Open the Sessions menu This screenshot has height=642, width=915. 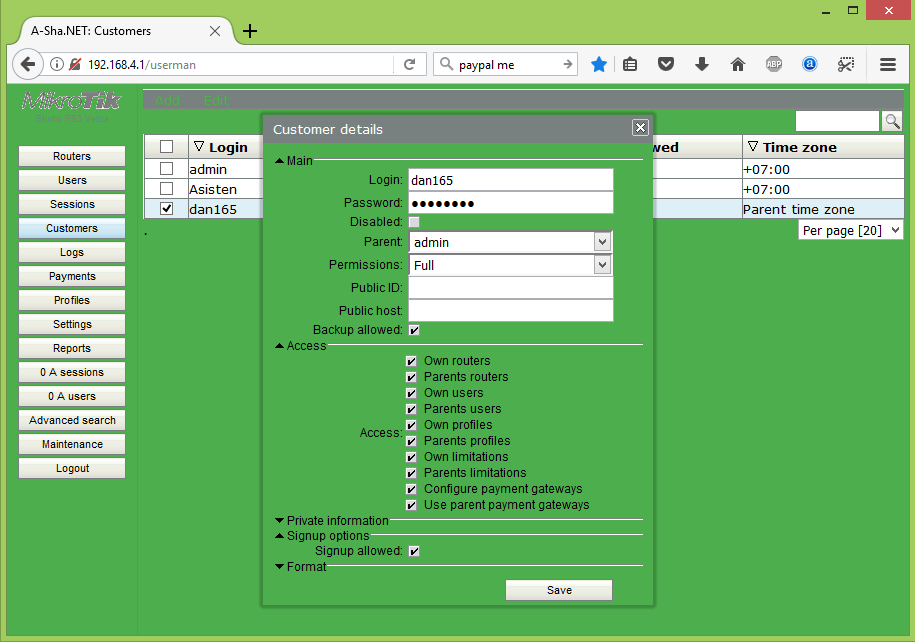(x=72, y=204)
